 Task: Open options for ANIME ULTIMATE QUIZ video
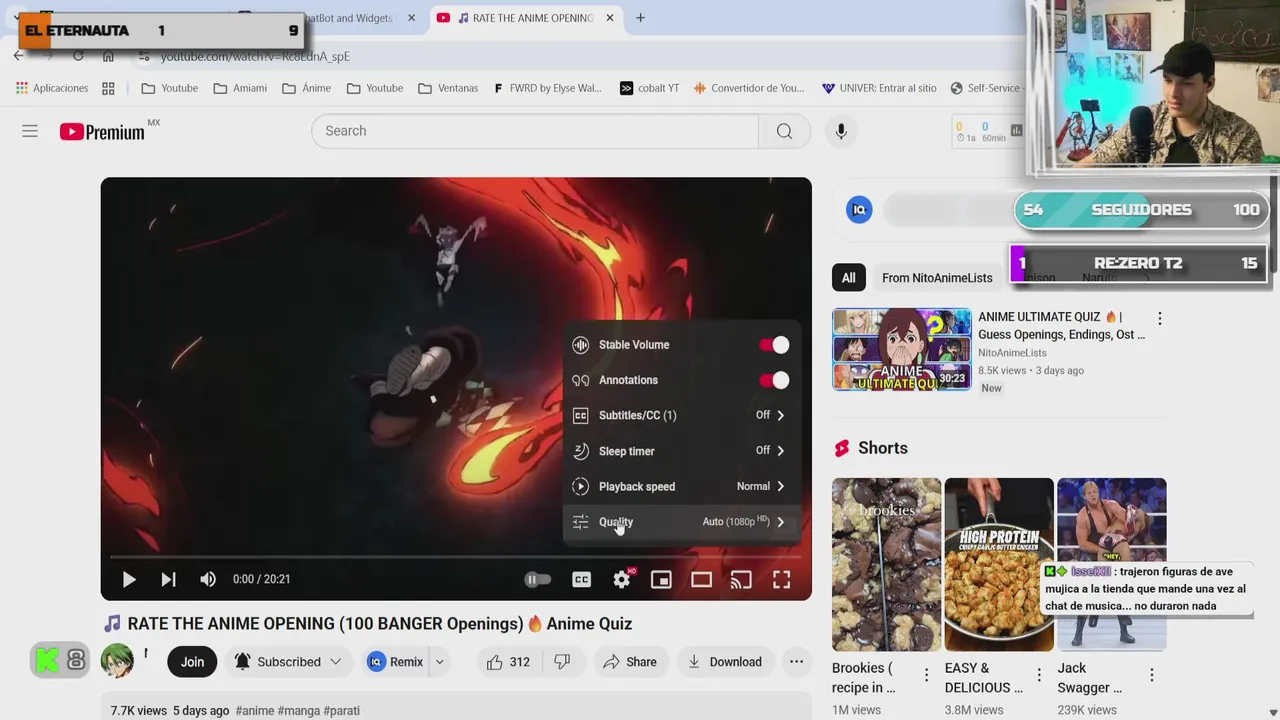click(1159, 319)
